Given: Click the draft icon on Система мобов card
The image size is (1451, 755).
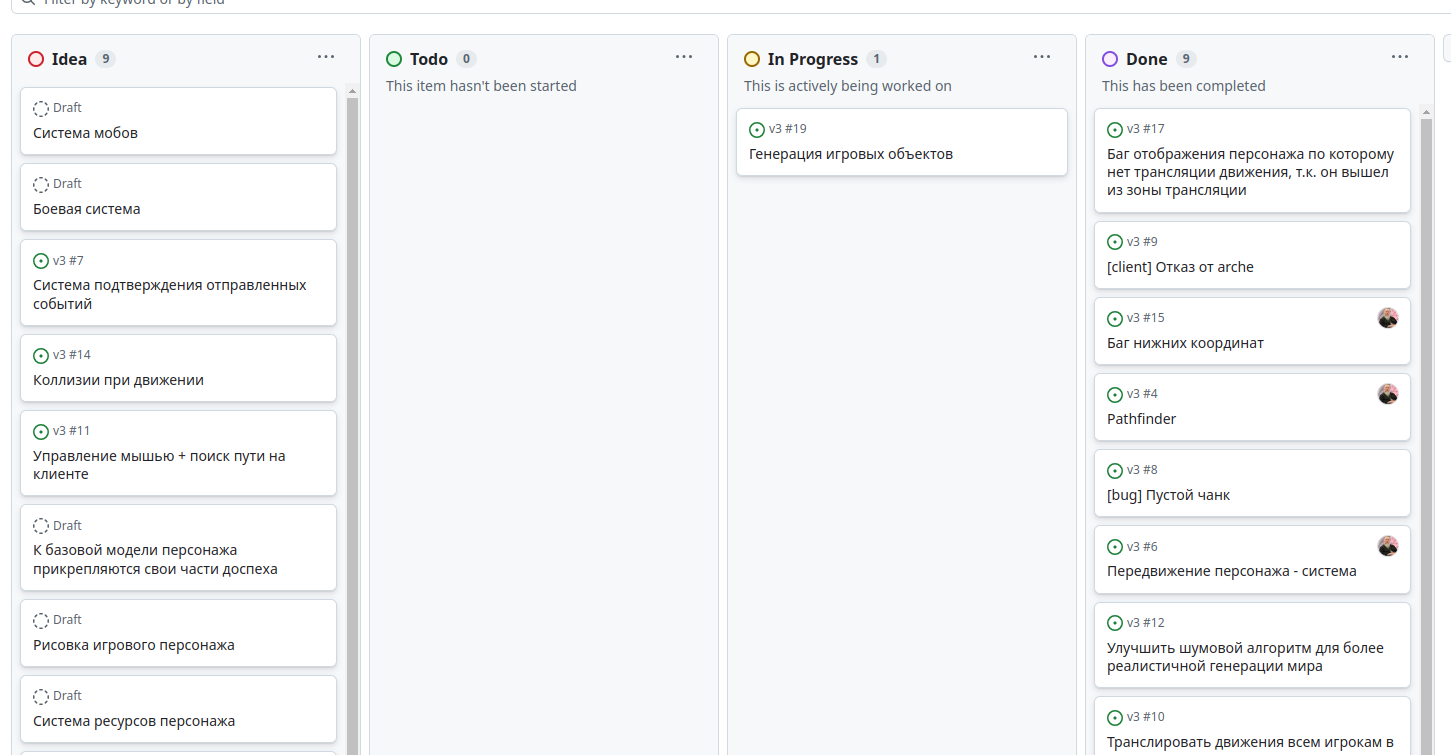Looking at the screenshot, I should [x=41, y=108].
